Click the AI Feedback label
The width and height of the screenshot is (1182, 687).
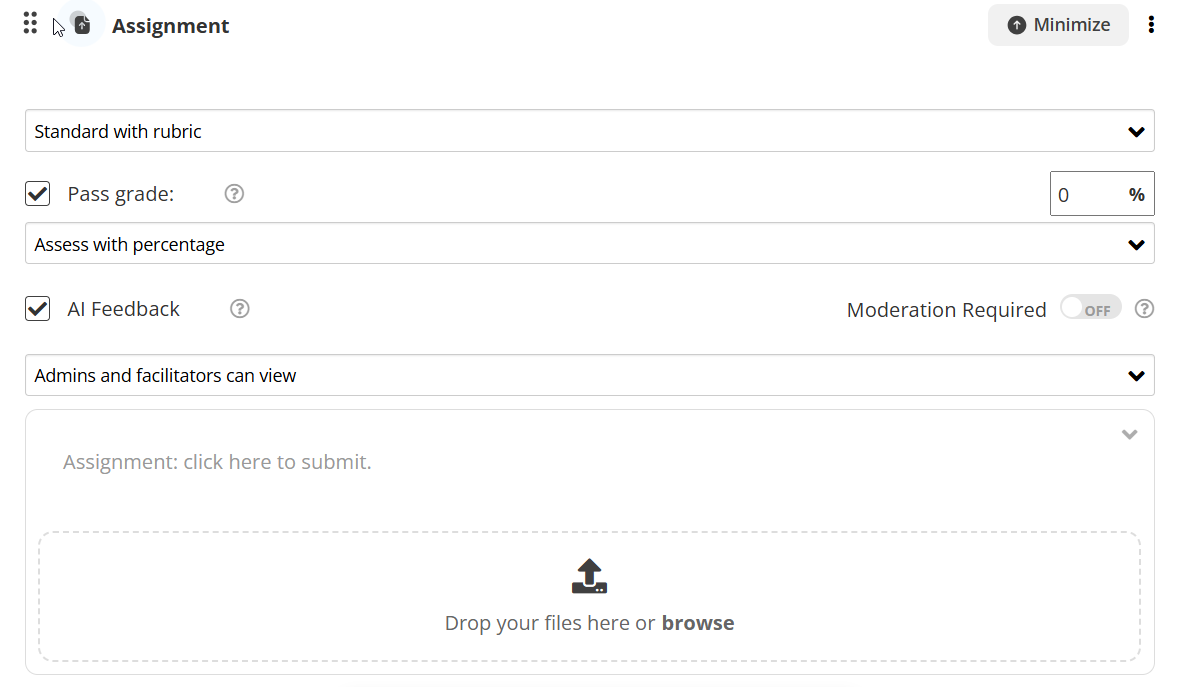pos(124,309)
